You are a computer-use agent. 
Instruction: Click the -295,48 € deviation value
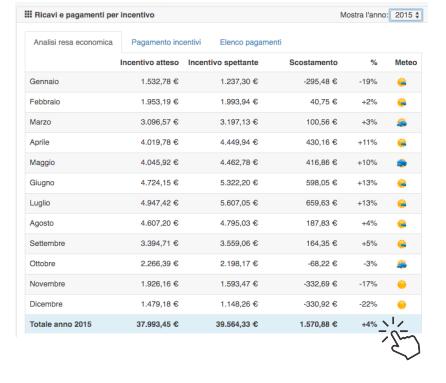click(320, 81)
